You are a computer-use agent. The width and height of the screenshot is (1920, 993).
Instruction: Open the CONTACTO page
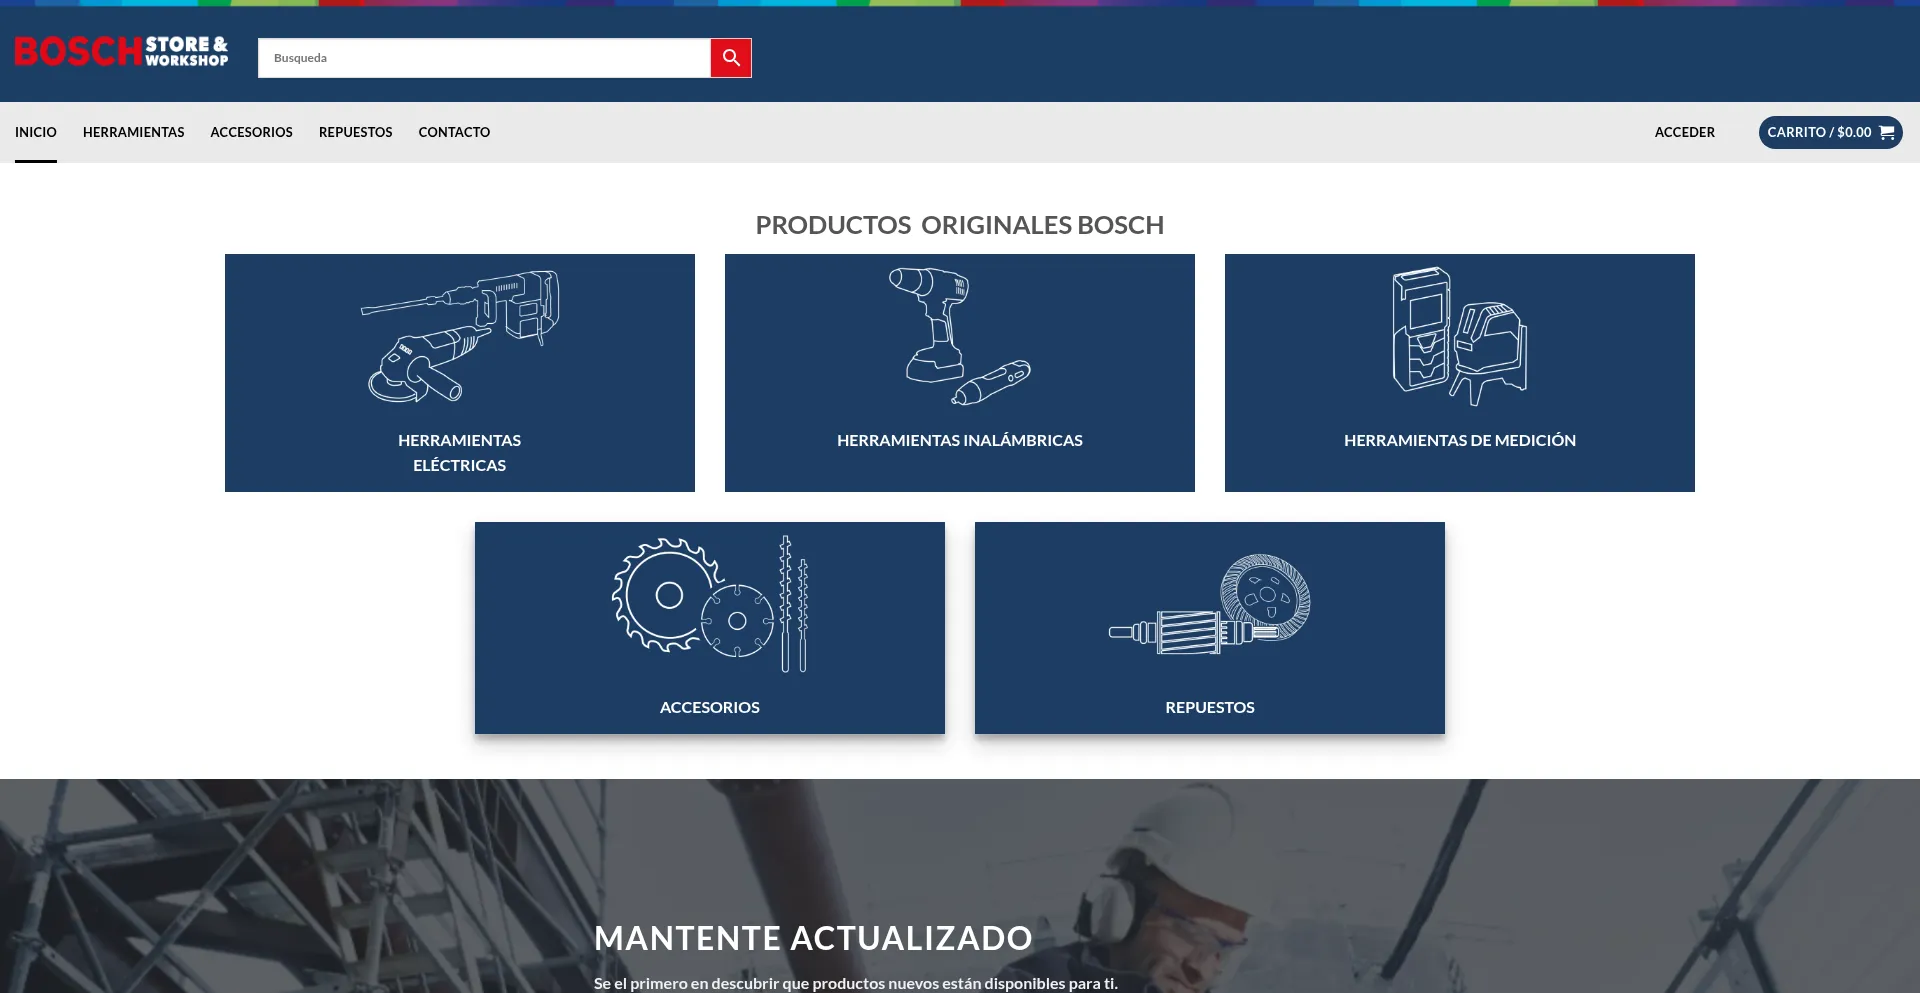[x=454, y=132]
